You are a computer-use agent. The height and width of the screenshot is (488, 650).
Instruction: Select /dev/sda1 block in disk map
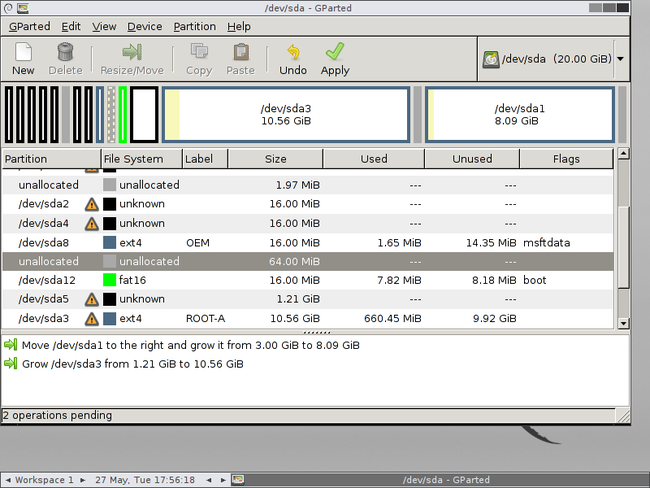pyautogui.click(x=517, y=114)
